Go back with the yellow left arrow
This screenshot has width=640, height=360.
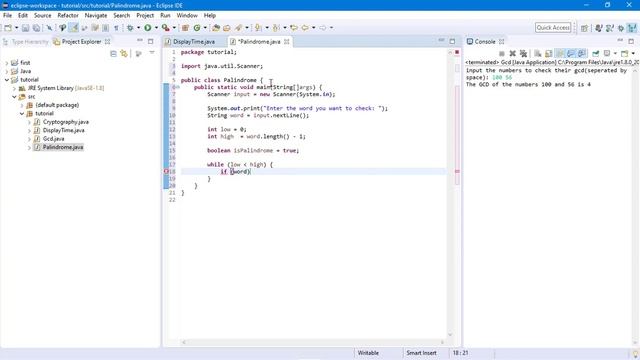click(305, 28)
